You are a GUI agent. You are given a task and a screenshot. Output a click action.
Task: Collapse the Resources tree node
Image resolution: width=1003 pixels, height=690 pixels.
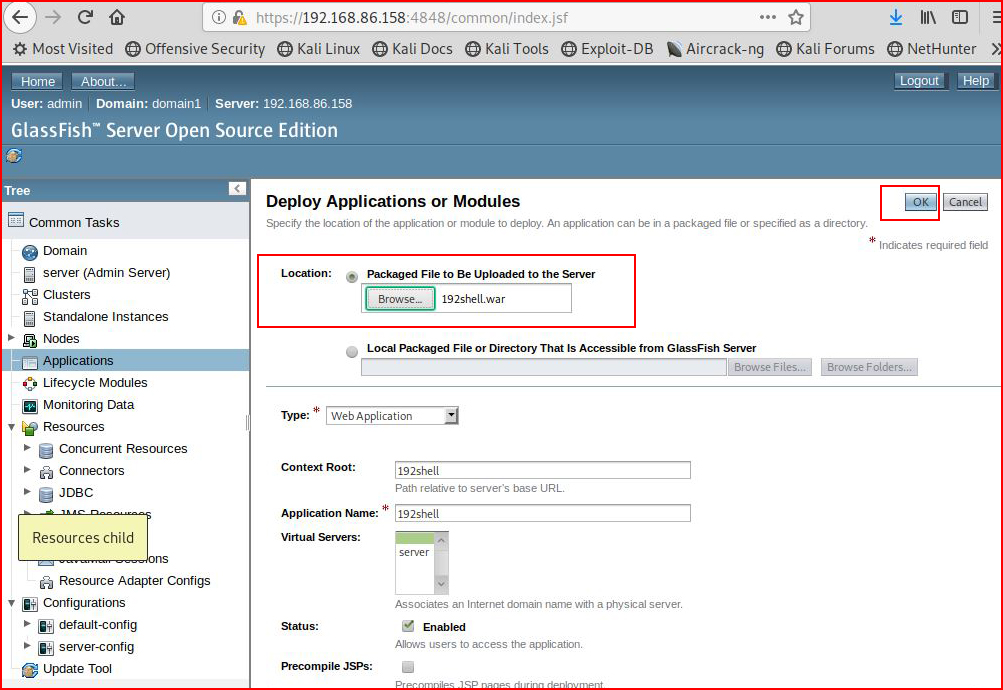[11, 426]
